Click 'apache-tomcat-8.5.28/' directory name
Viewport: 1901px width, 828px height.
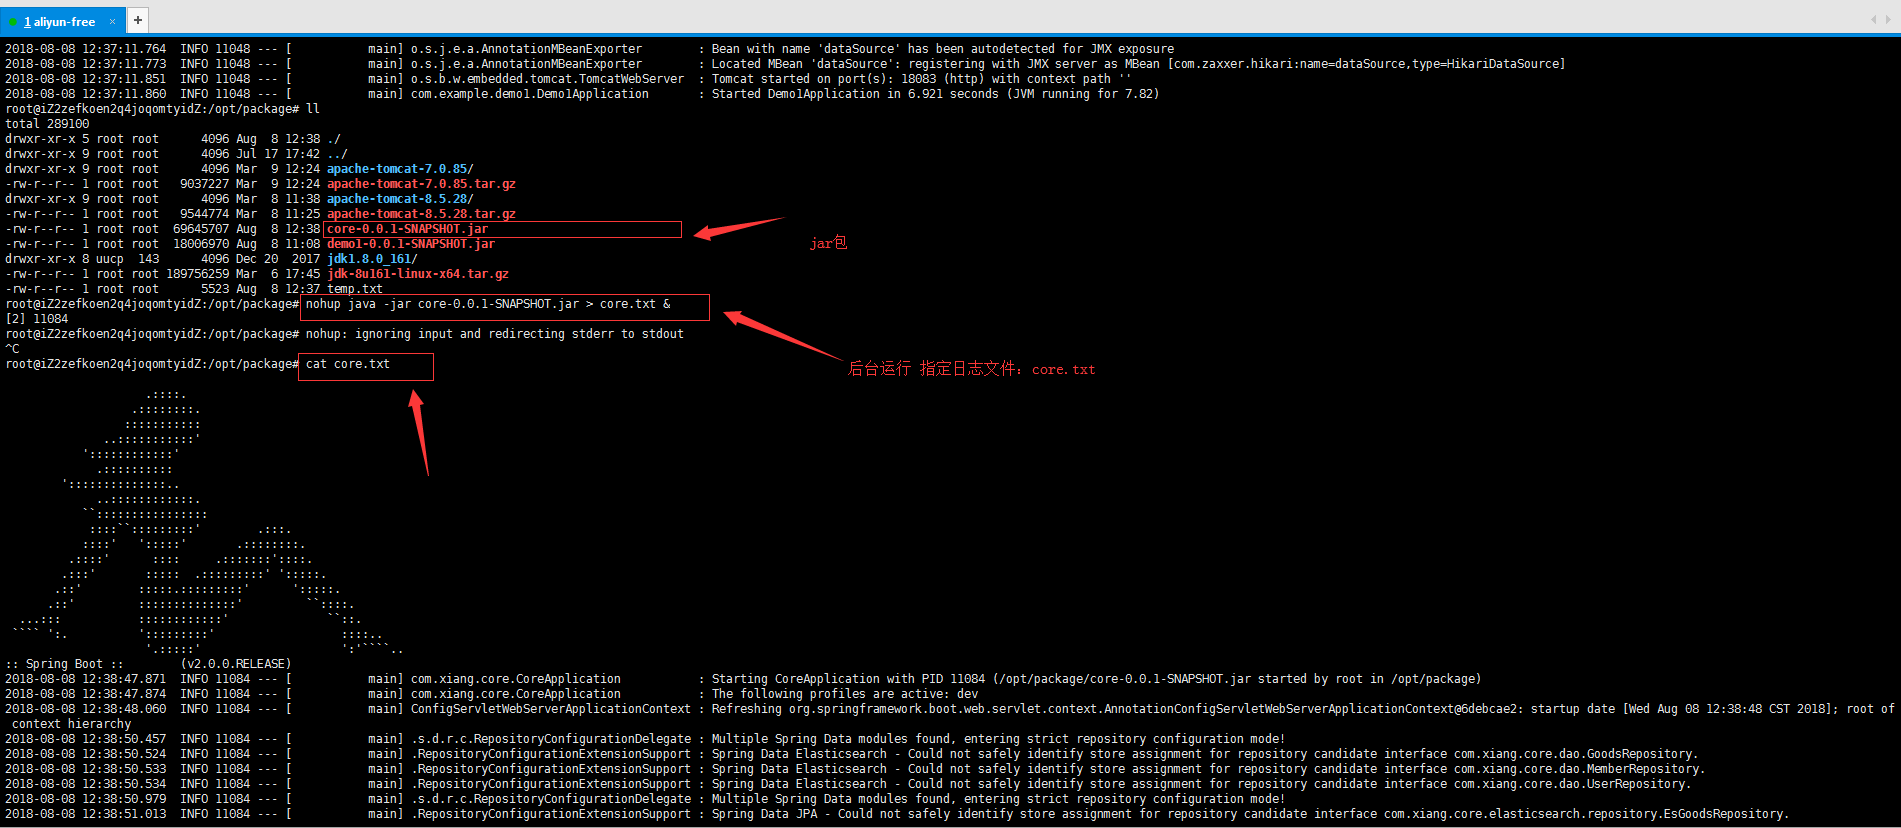point(400,199)
